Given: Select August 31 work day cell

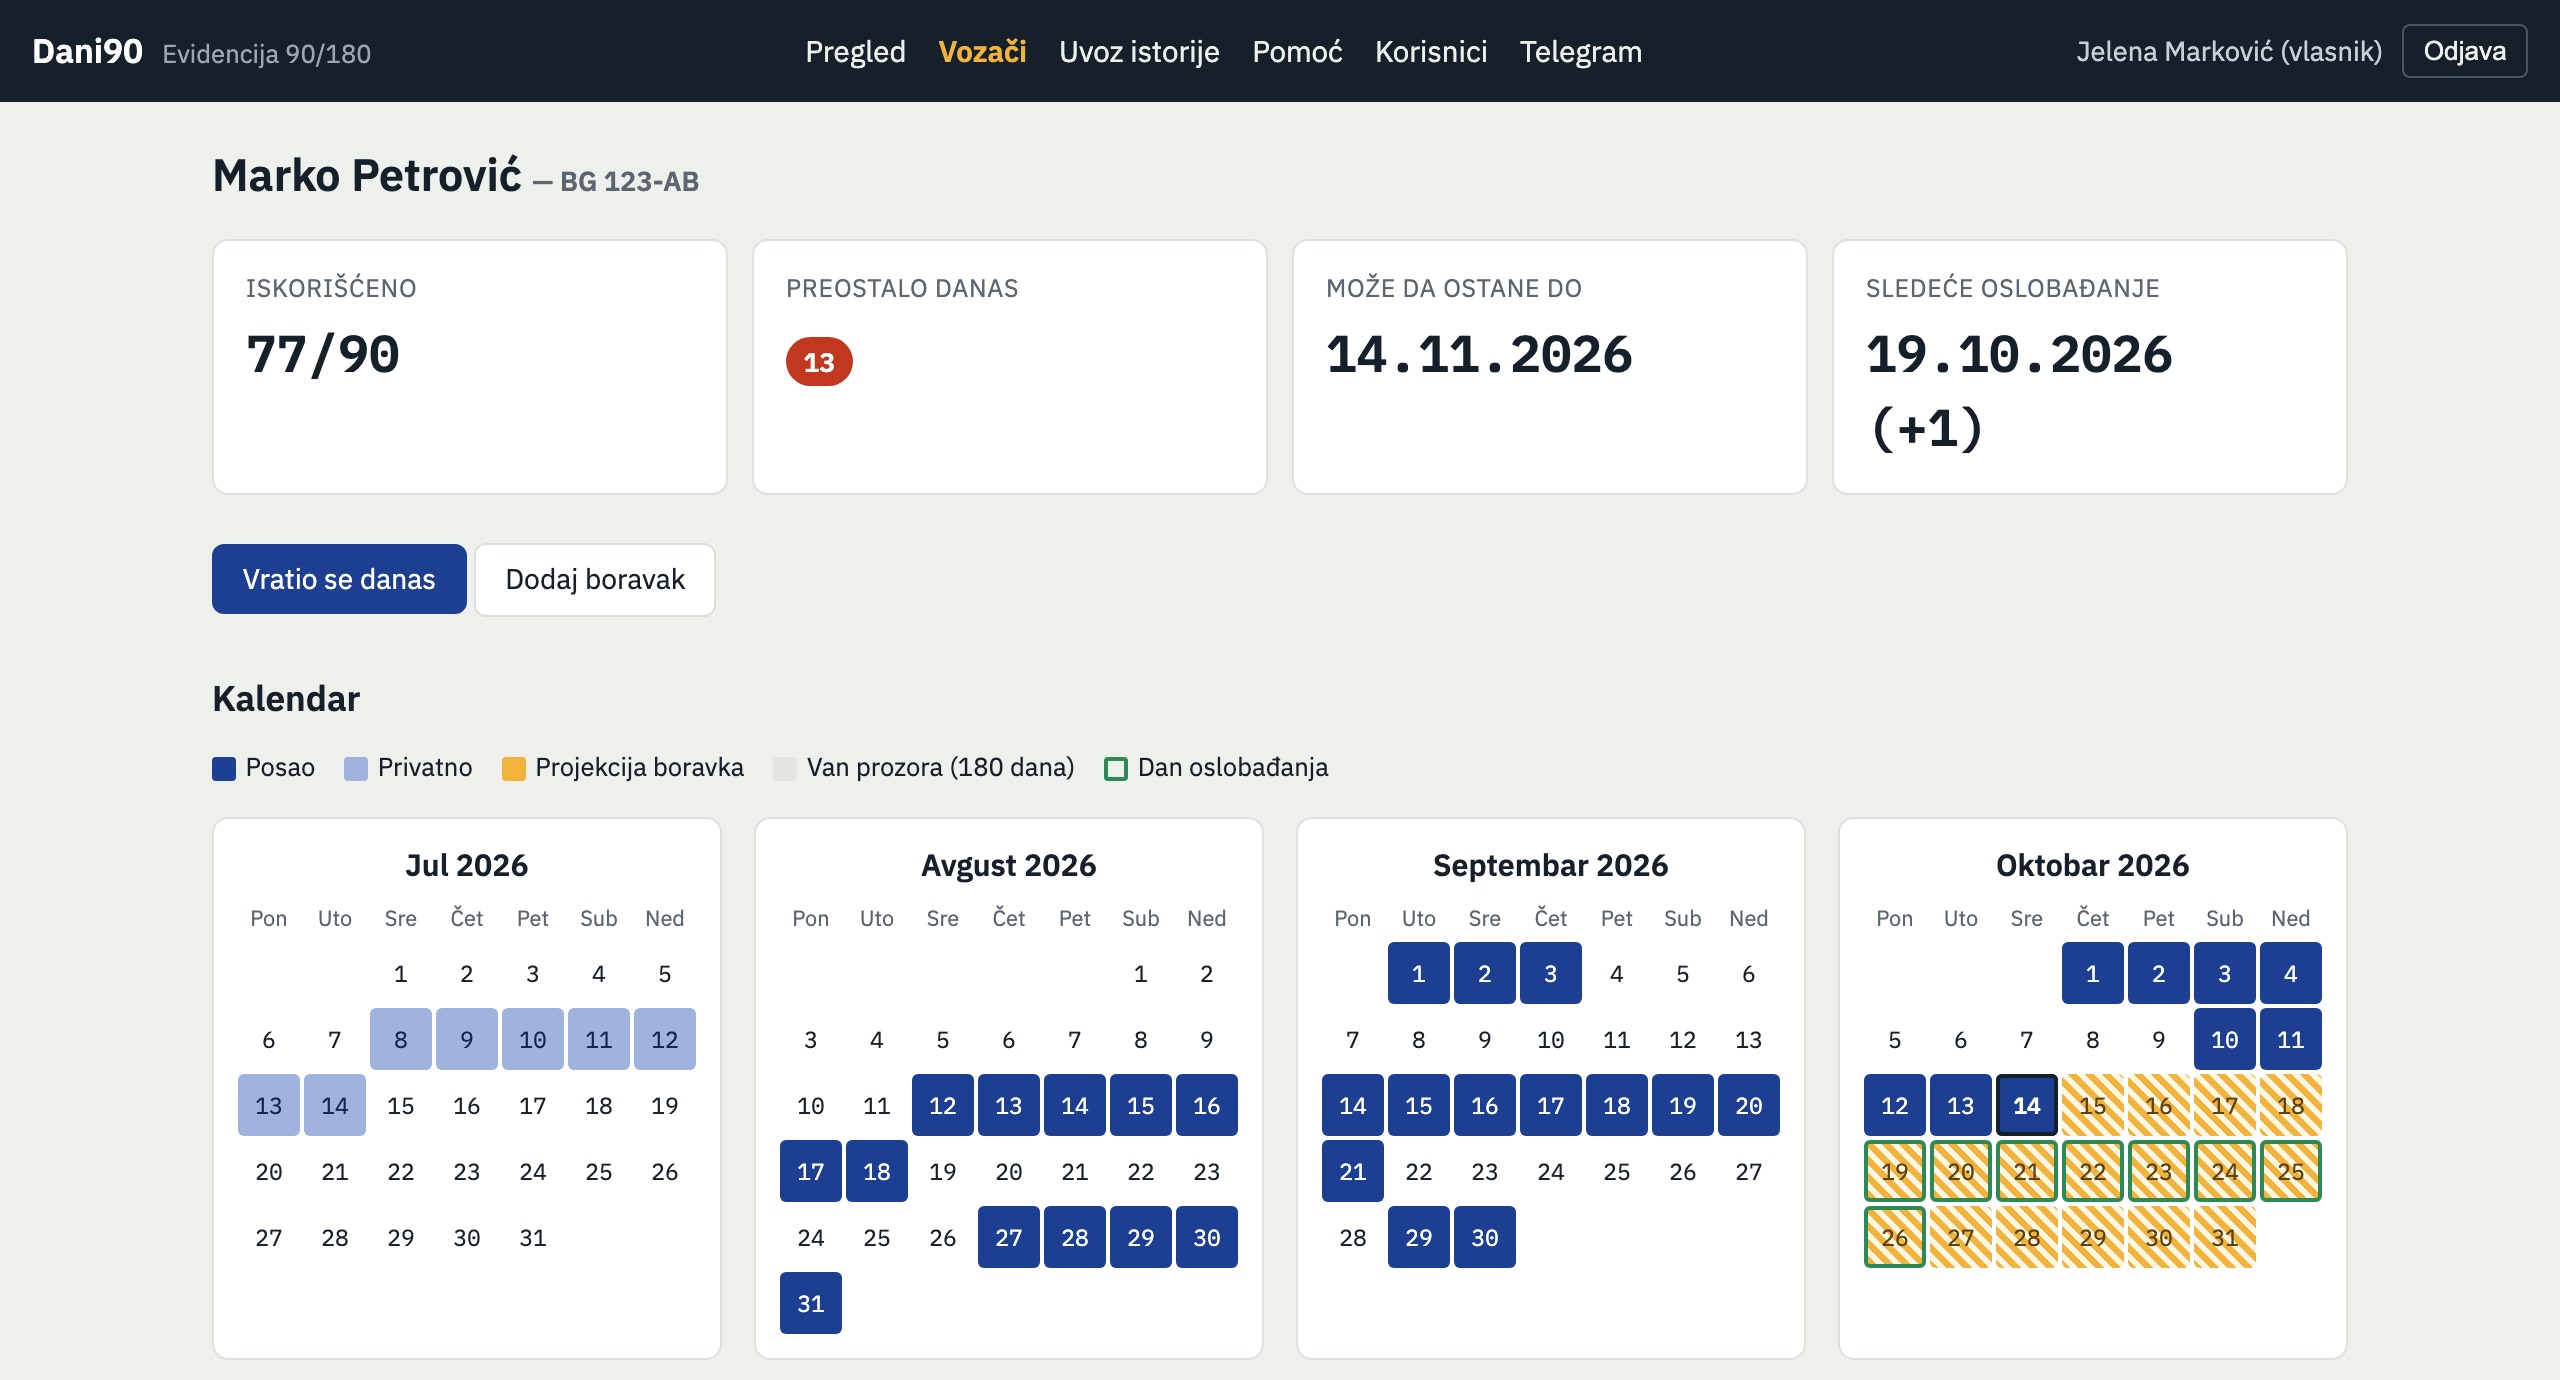Looking at the screenshot, I should coord(811,1303).
